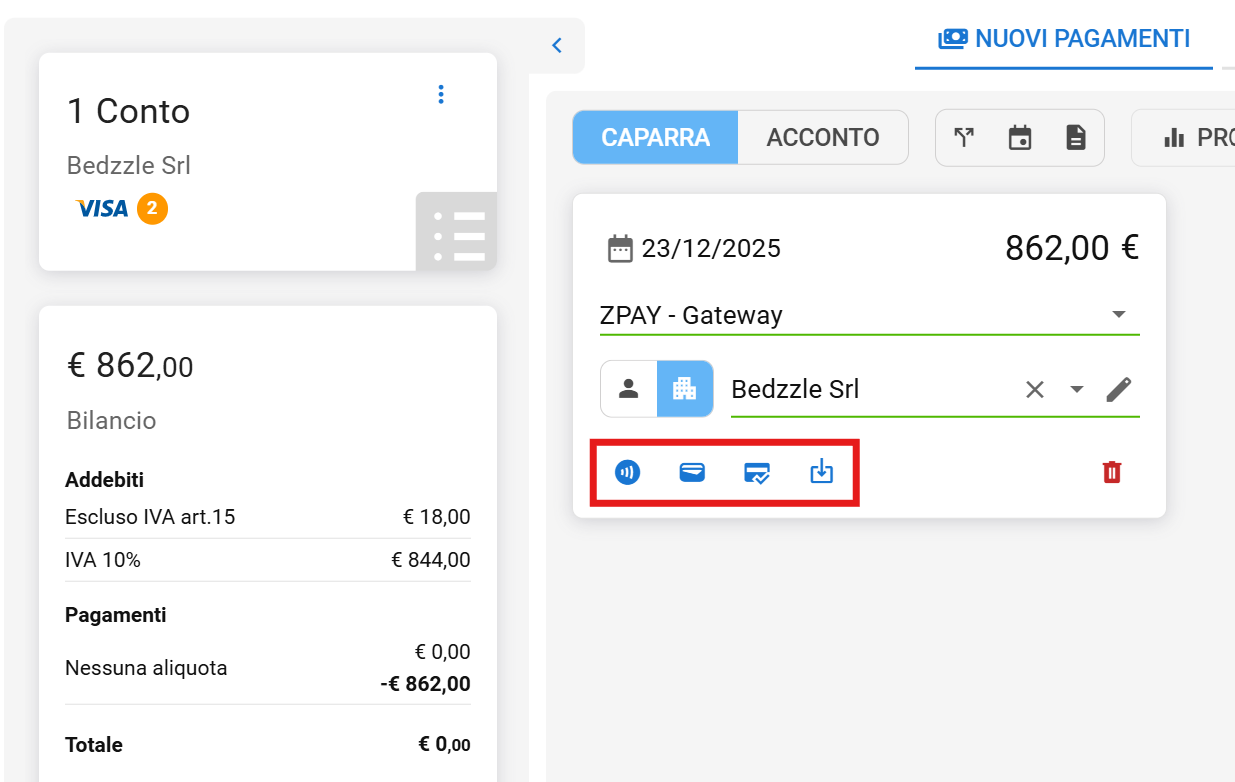Collapse the left sidebar with chevron
The image size is (1235, 782).
(x=557, y=45)
